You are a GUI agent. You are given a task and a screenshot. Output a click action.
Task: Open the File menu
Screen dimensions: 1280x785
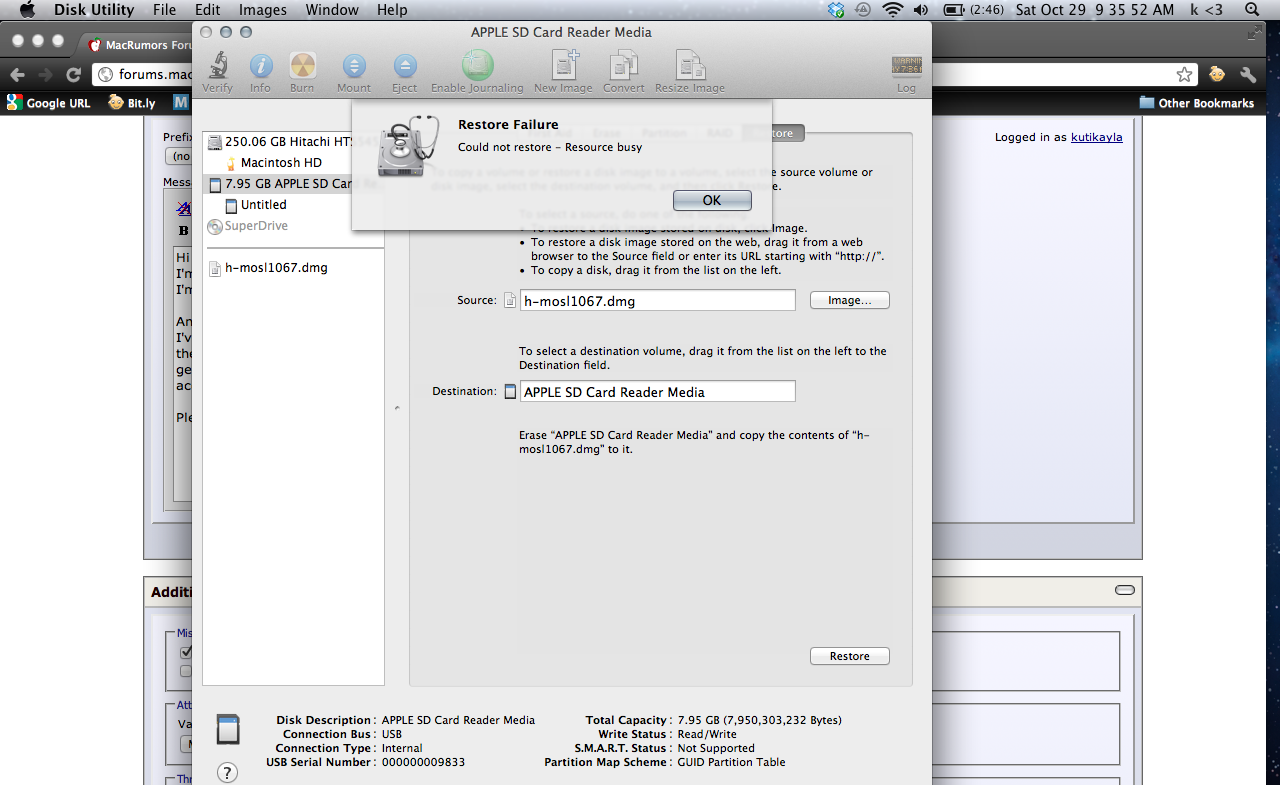tap(165, 10)
